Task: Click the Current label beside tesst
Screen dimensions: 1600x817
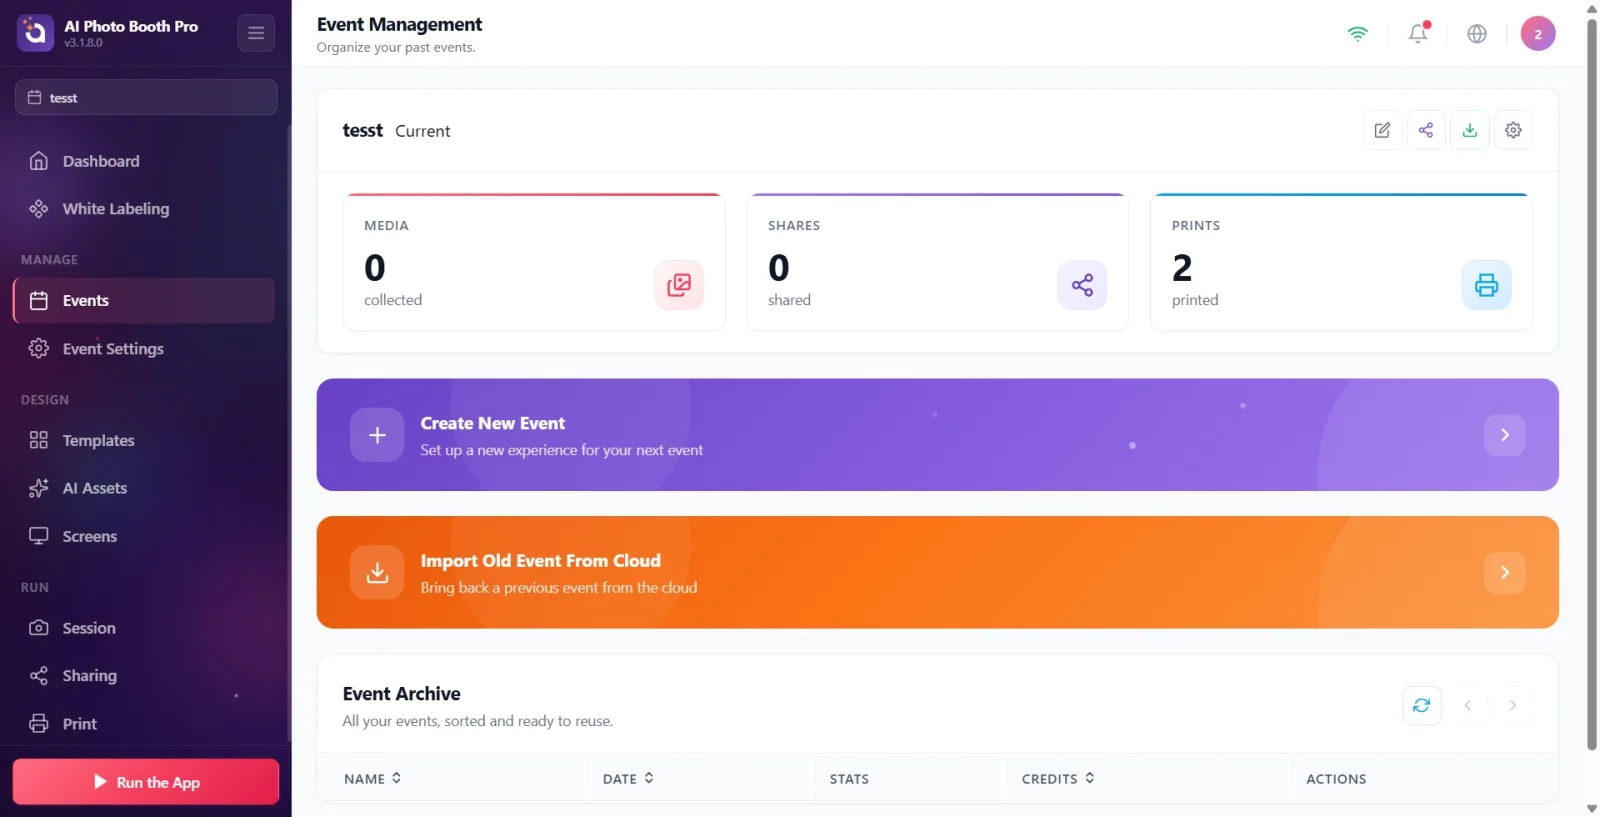Action: coord(422,131)
